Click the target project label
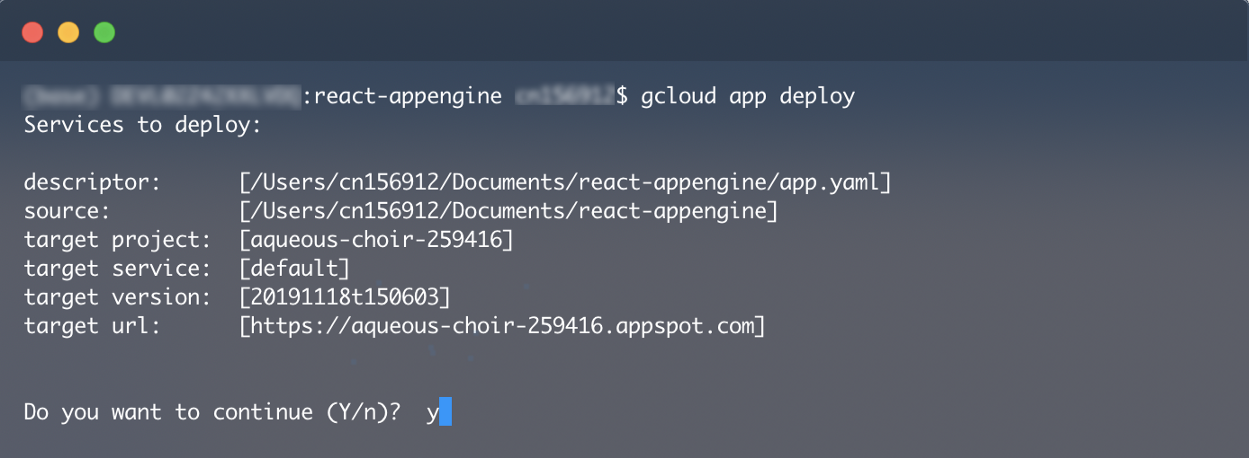This screenshot has height=458, width=1249. [x=117, y=240]
